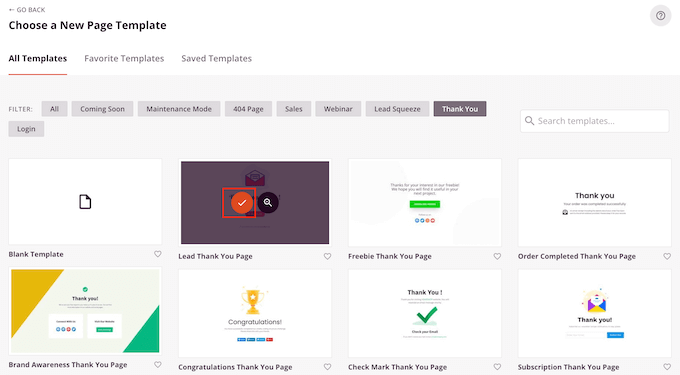
Task: Open the help question mark icon
Action: pos(660,16)
